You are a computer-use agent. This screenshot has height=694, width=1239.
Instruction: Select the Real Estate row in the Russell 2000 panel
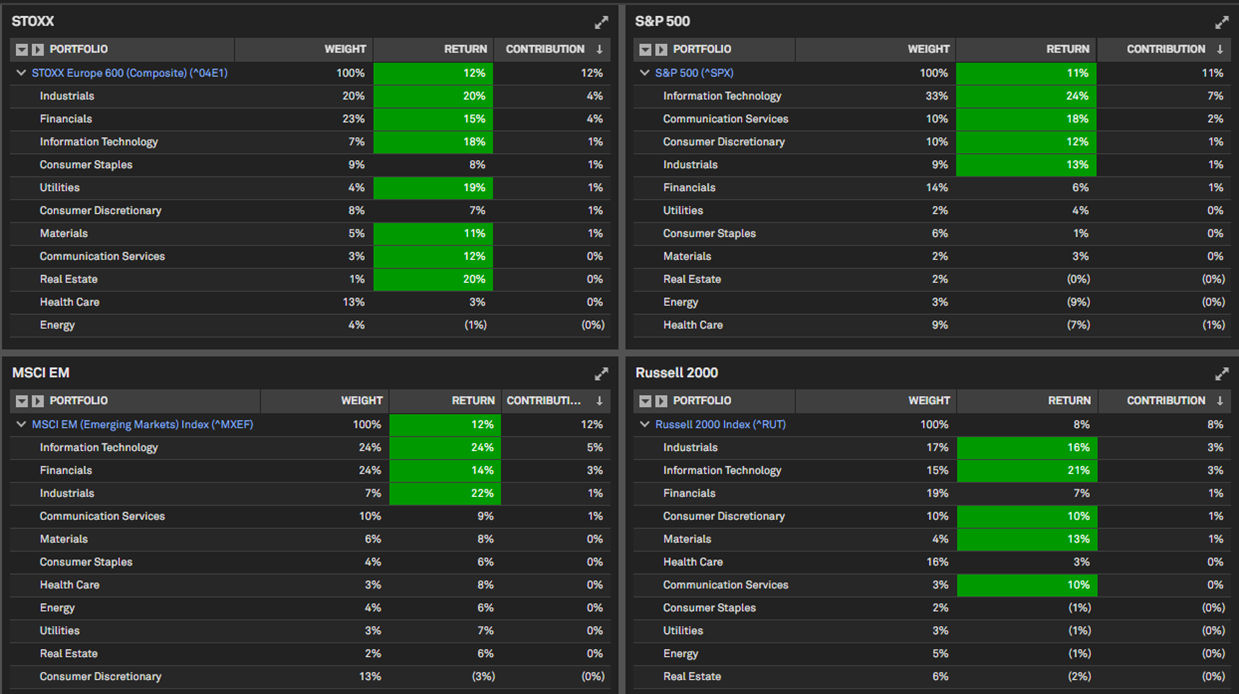click(x=933, y=677)
